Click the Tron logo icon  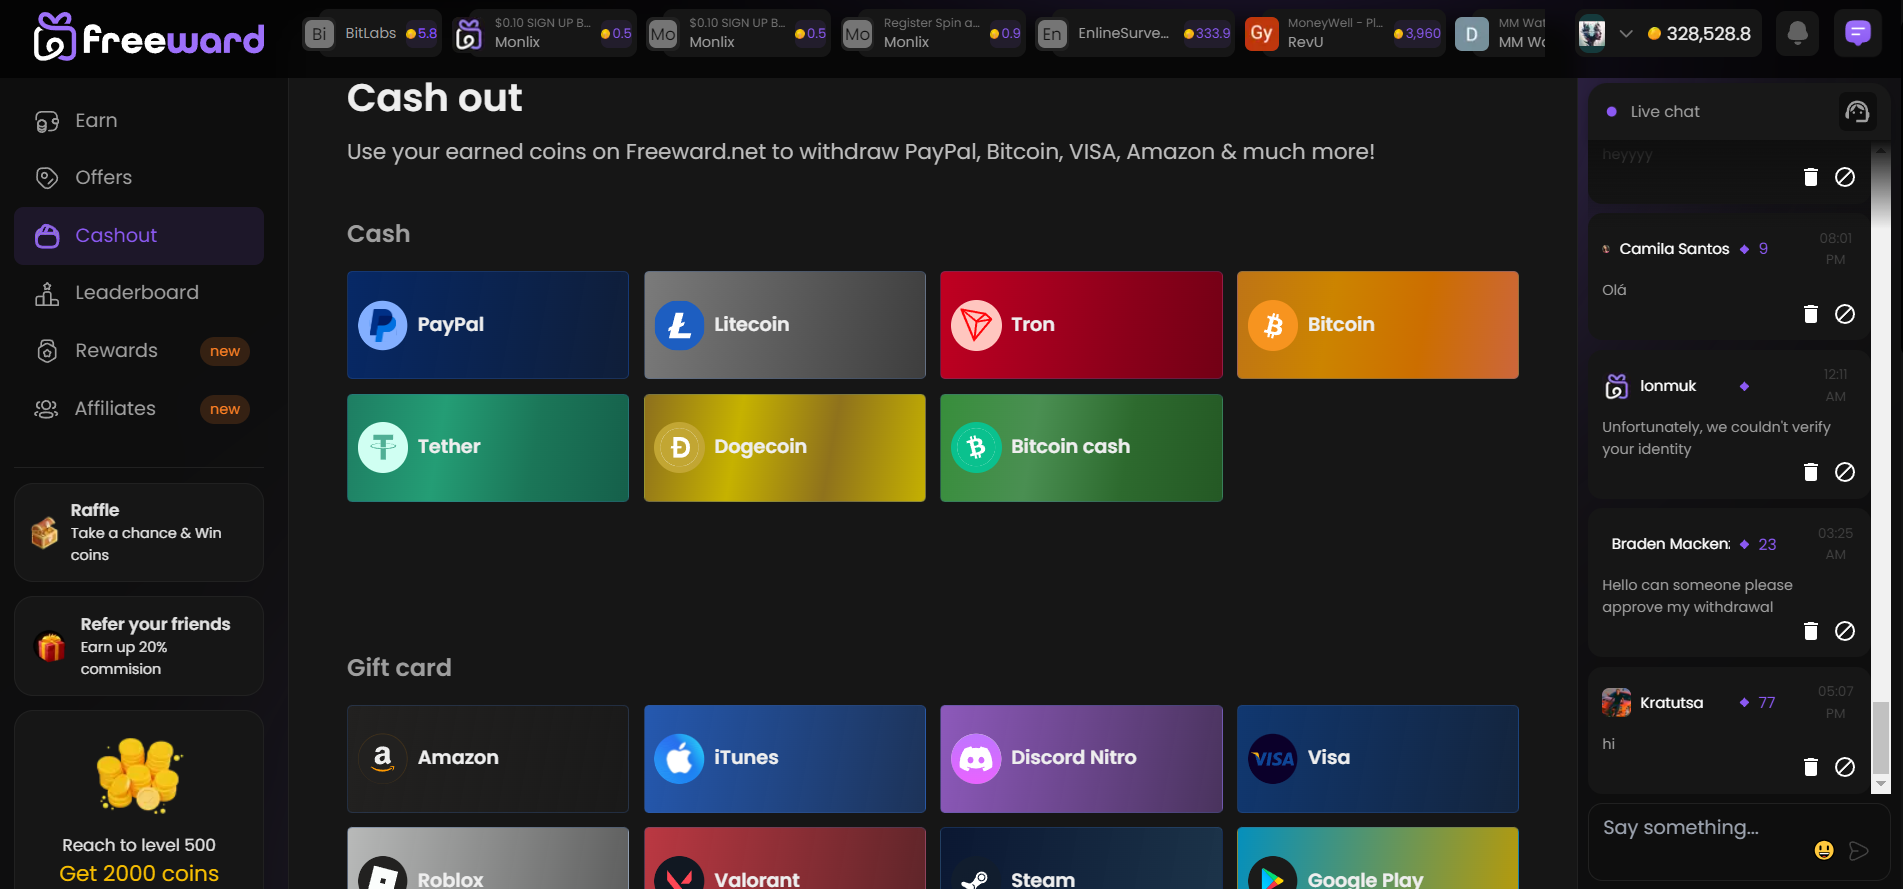976,325
